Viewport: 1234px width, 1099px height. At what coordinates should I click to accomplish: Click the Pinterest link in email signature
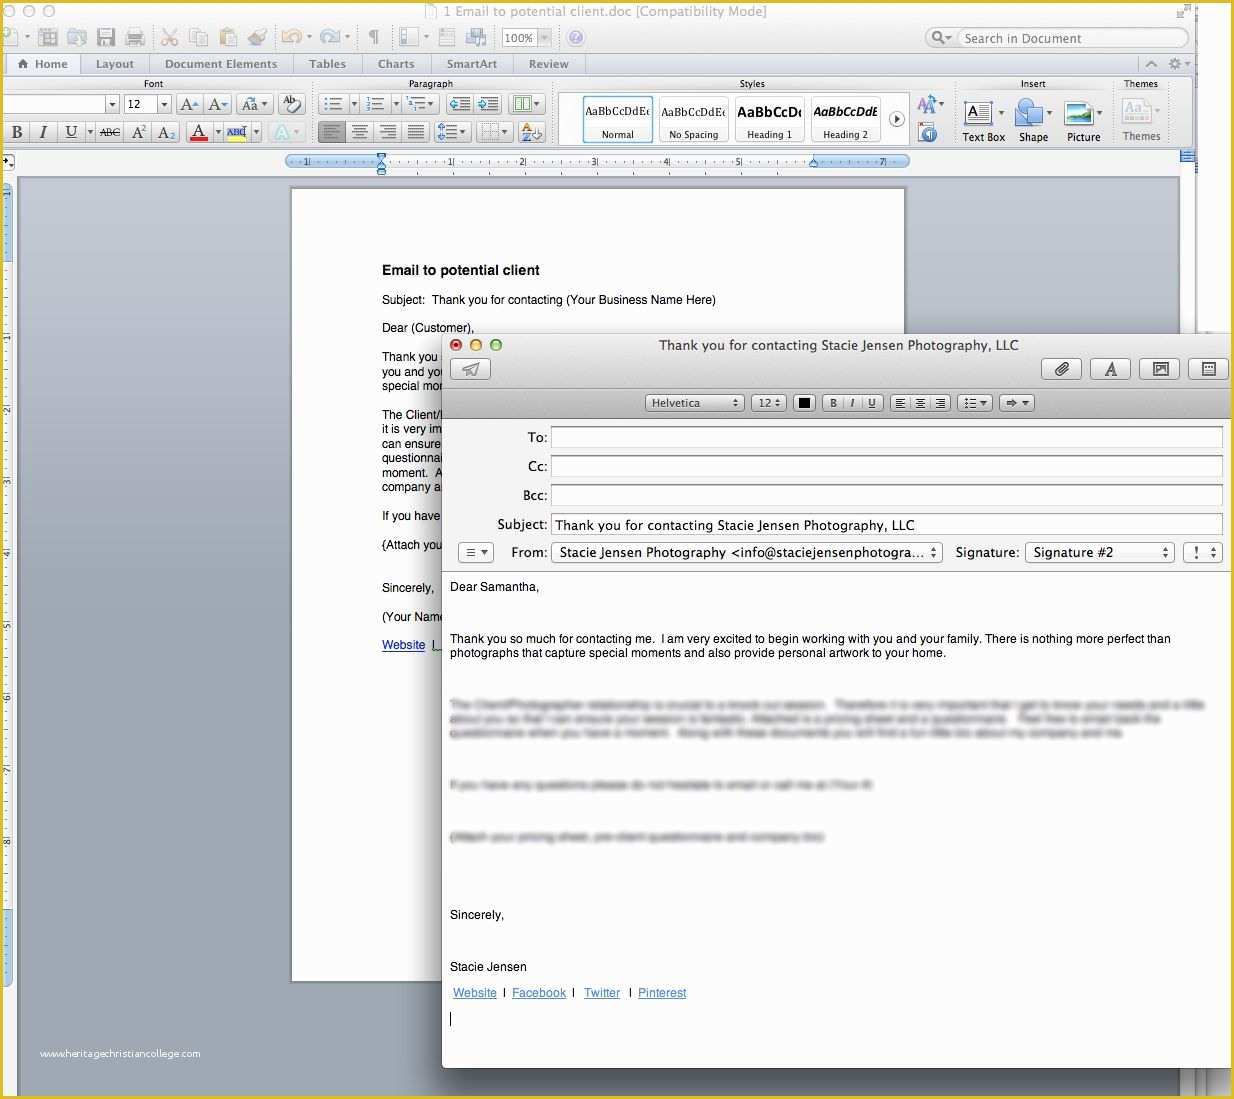(x=662, y=993)
